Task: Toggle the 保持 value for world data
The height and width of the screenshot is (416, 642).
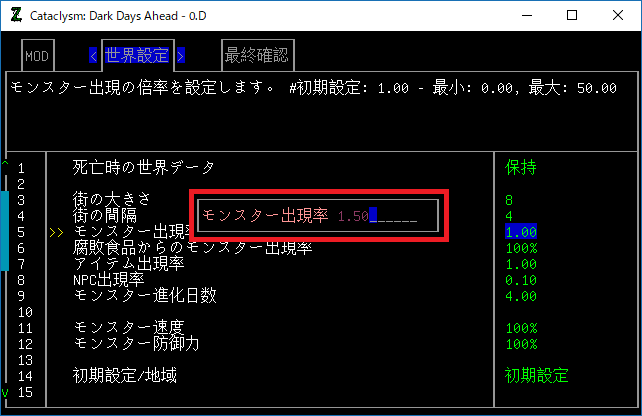Action: [x=522, y=167]
